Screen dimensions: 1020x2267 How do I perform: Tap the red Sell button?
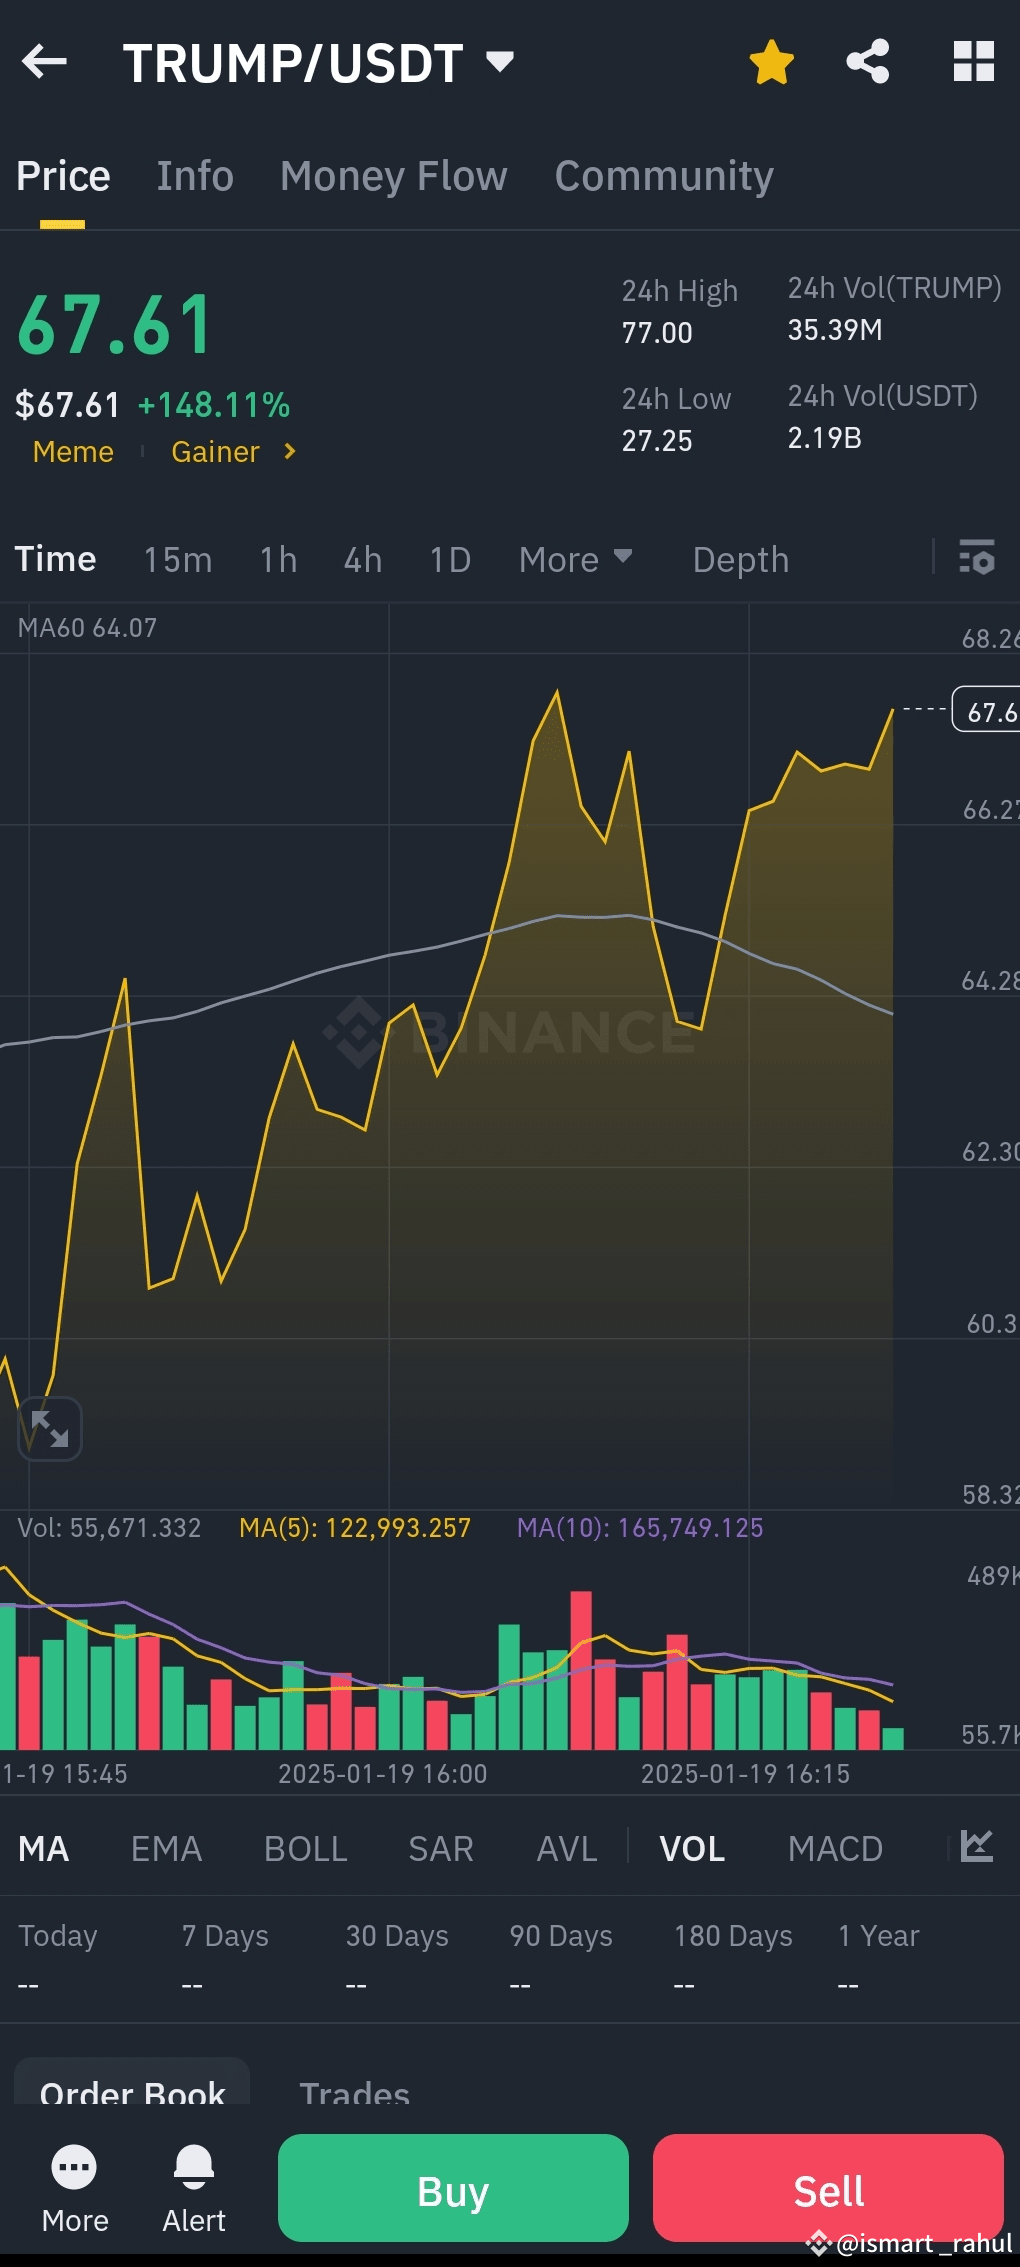point(828,2188)
